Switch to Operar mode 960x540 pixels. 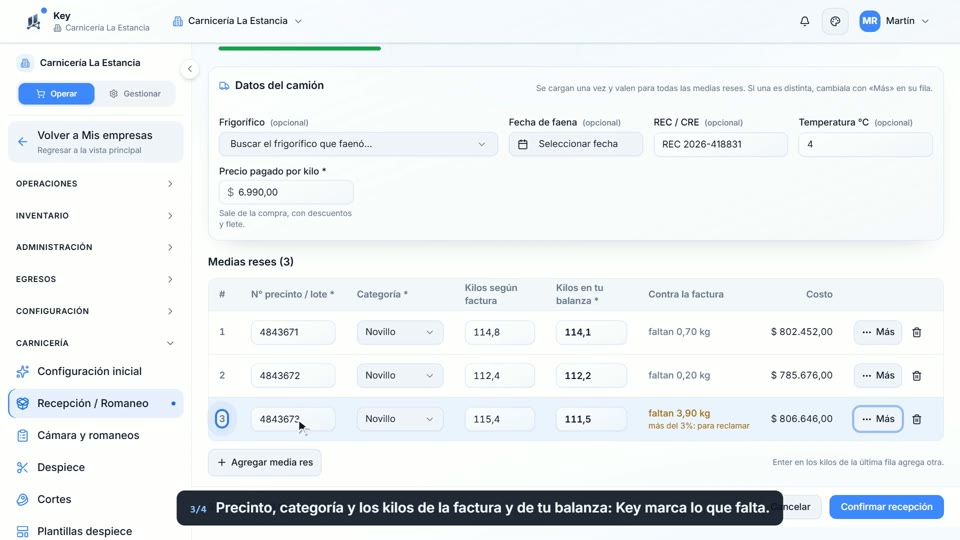click(x=56, y=94)
